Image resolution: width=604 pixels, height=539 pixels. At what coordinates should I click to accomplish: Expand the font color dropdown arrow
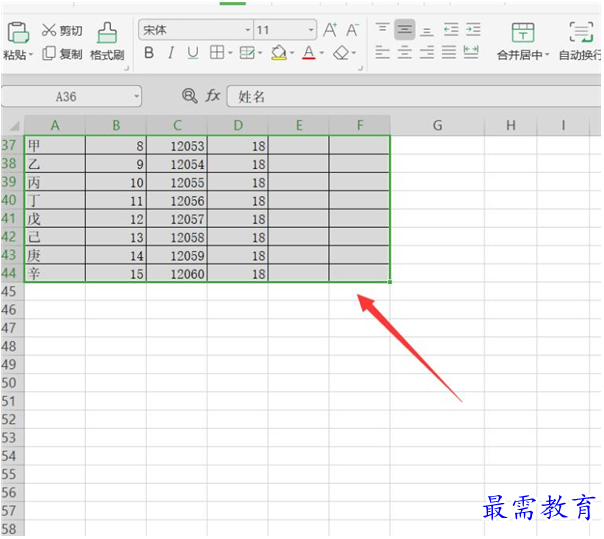click(322, 53)
